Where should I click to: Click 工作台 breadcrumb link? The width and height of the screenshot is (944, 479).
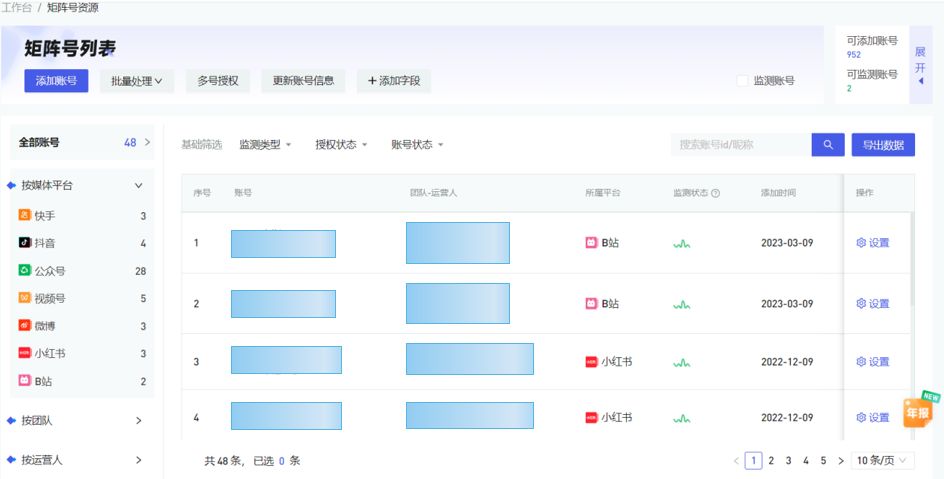(x=15, y=8)
